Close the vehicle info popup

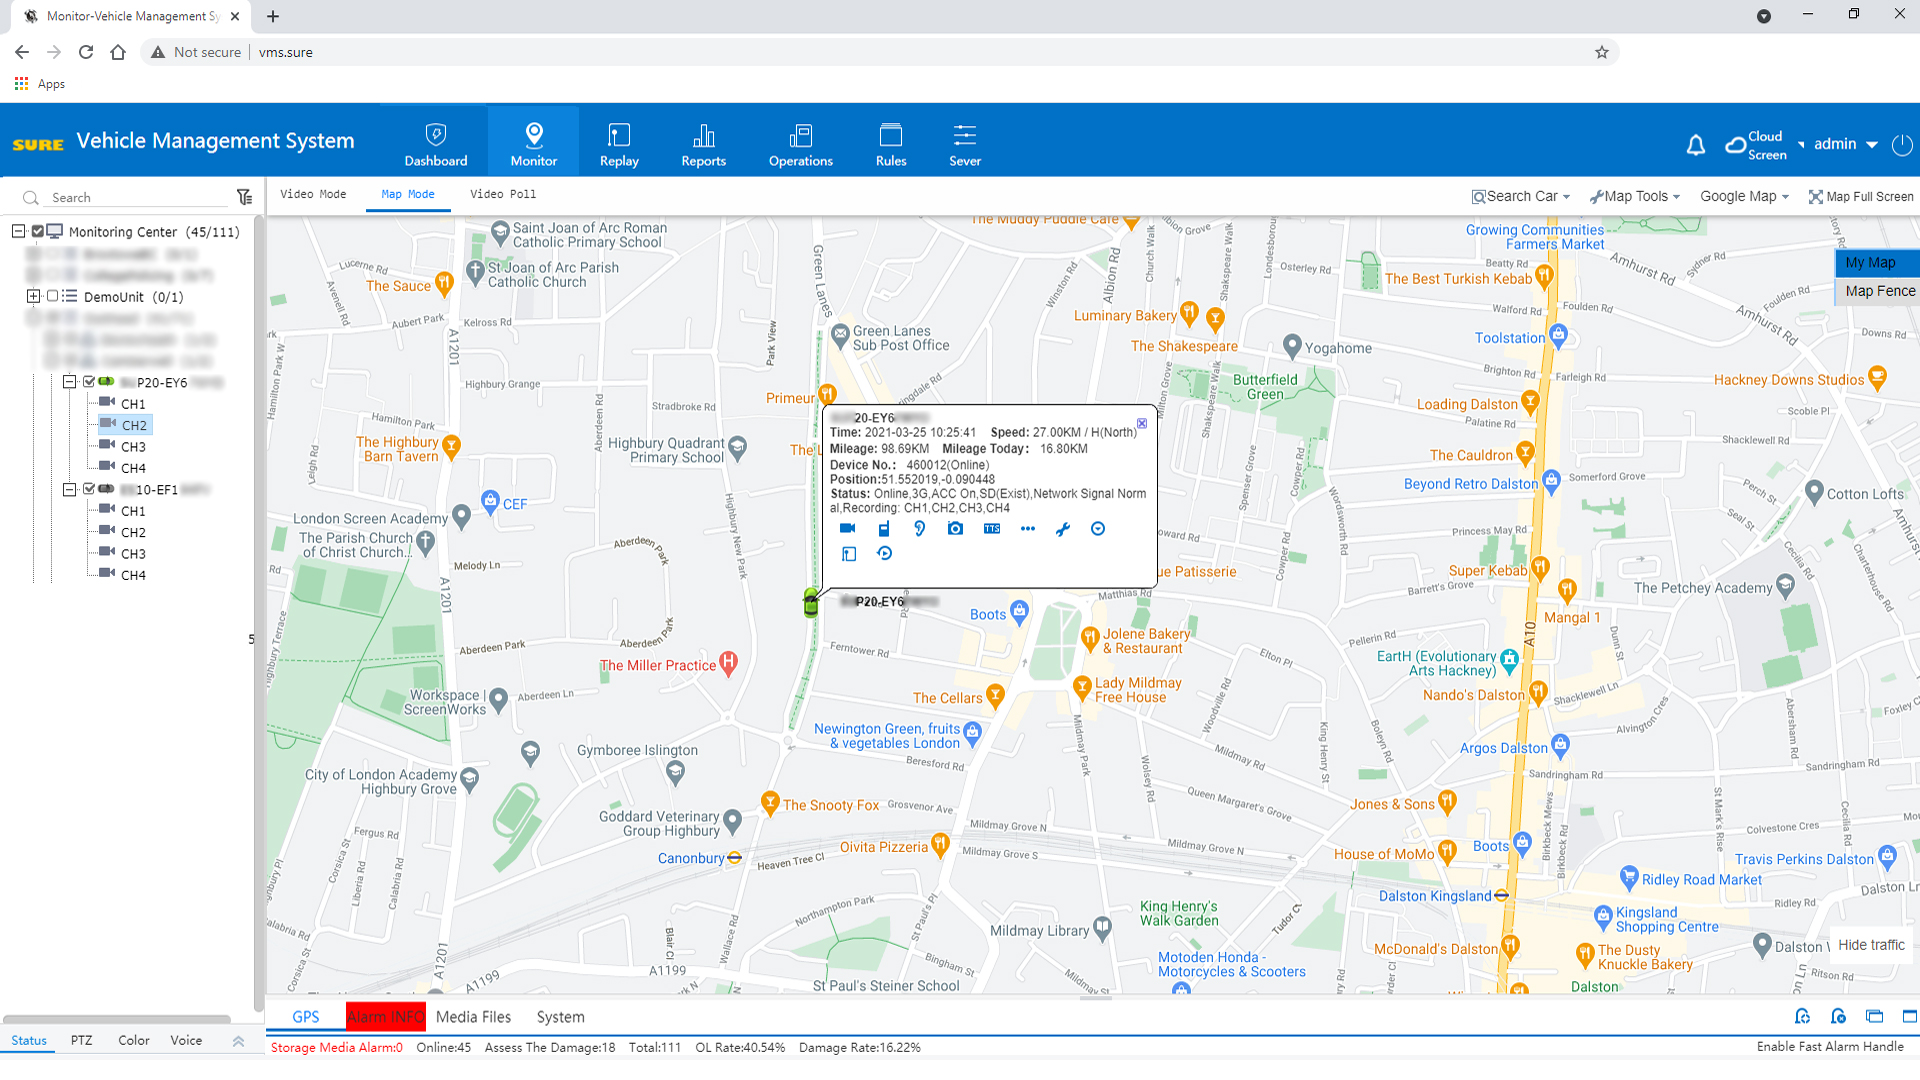[x=1142, y=423]
